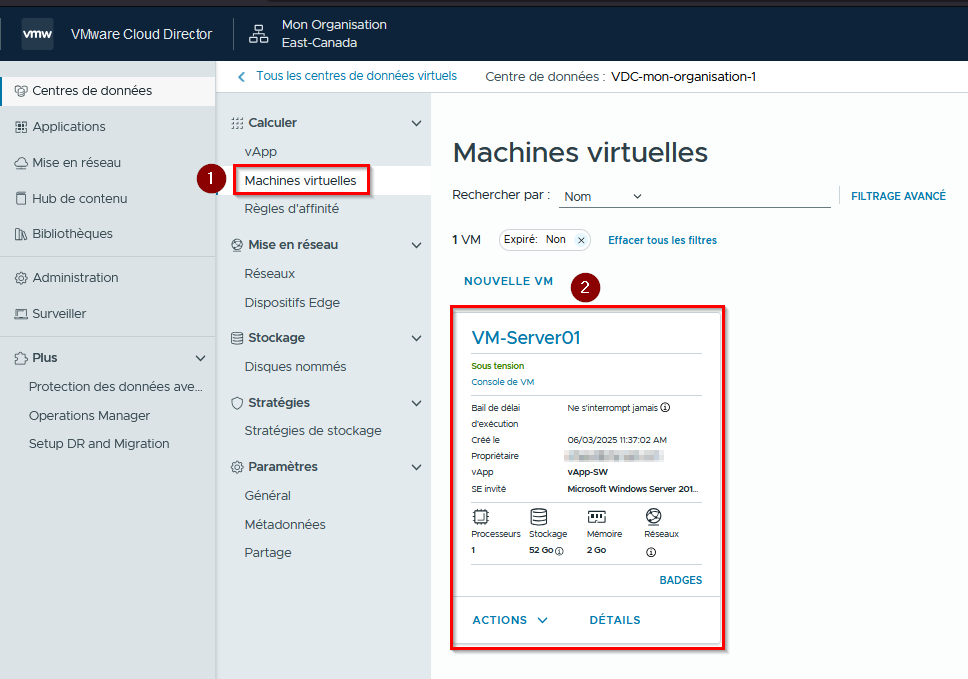Collapse the Mise en réseau section chevron
Viewport: 968px width, 679px height.
point(417,245)
